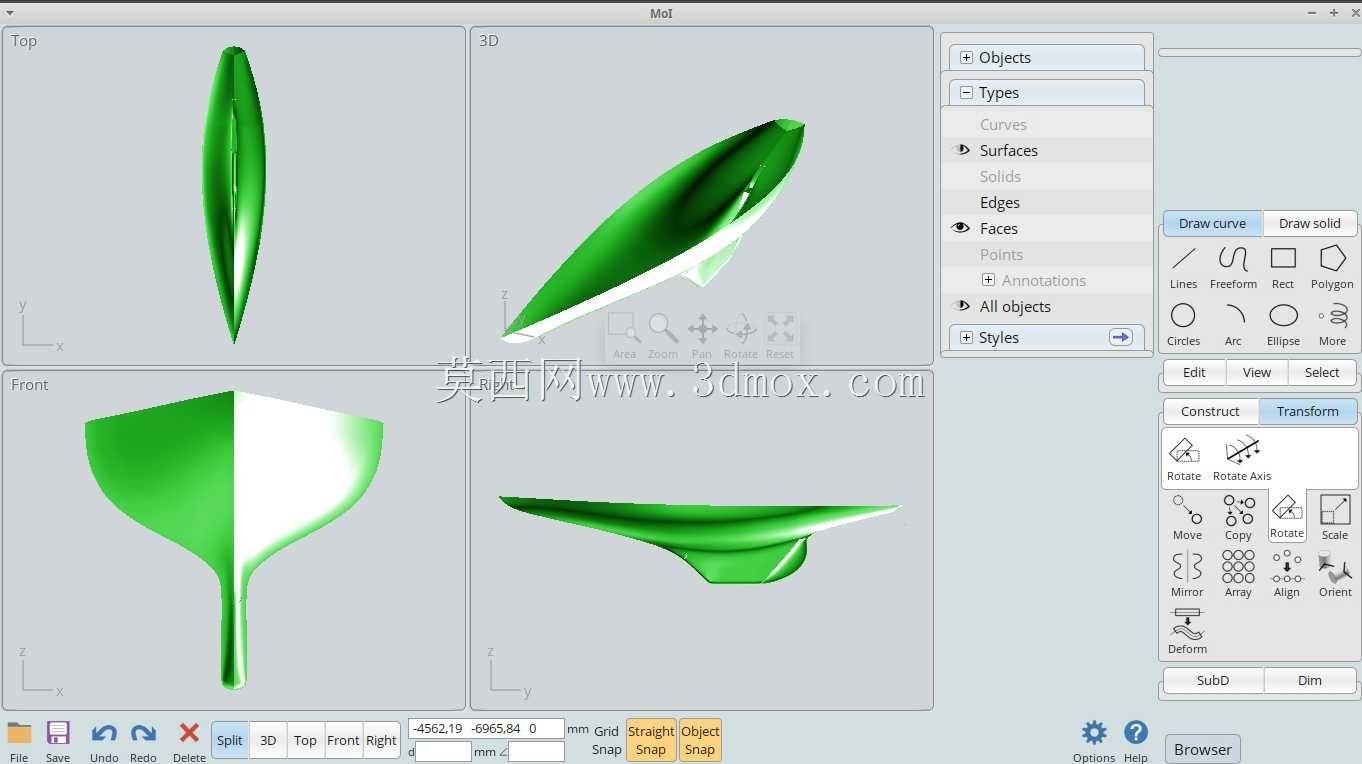Activate the viewport Zoom tool

point(662,336)
